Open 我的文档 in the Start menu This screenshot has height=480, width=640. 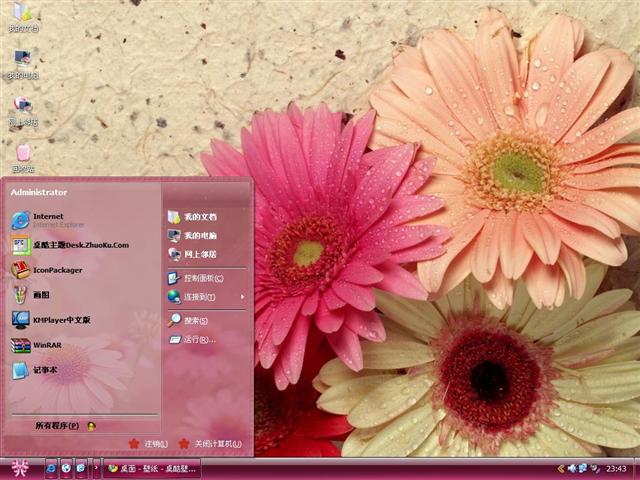pyautogui.click(x=198, y=217)
